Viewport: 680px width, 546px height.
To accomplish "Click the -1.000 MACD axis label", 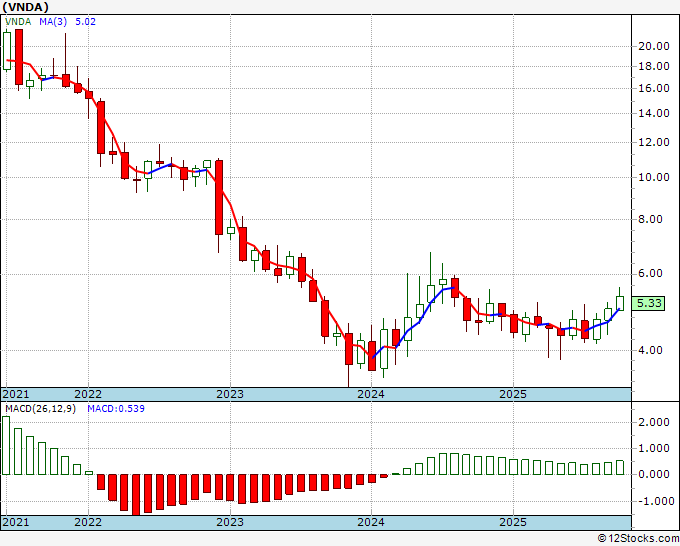I will pos(652,502).
